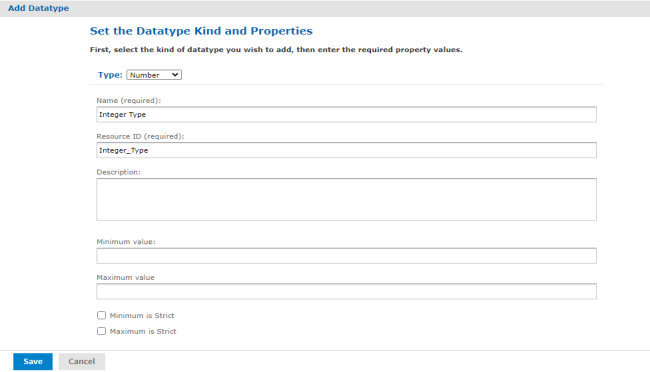This screenshot has height=372, width=650.
Task: Enable the Maximum is Strict checkbox
Action: [x=101, y=331]
